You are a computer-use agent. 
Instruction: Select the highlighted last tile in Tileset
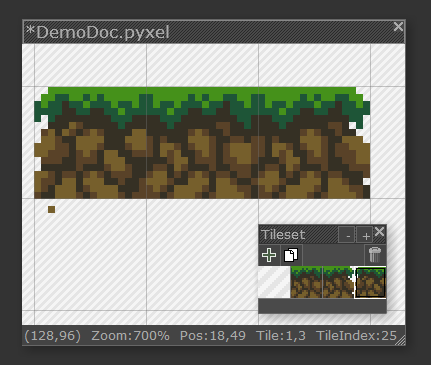point(370,282)
